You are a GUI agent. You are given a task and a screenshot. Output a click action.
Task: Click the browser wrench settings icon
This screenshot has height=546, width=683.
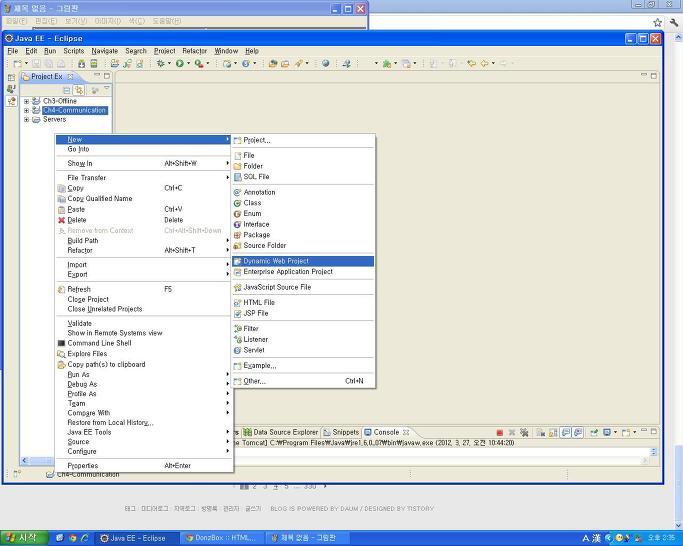coord(674,22)
